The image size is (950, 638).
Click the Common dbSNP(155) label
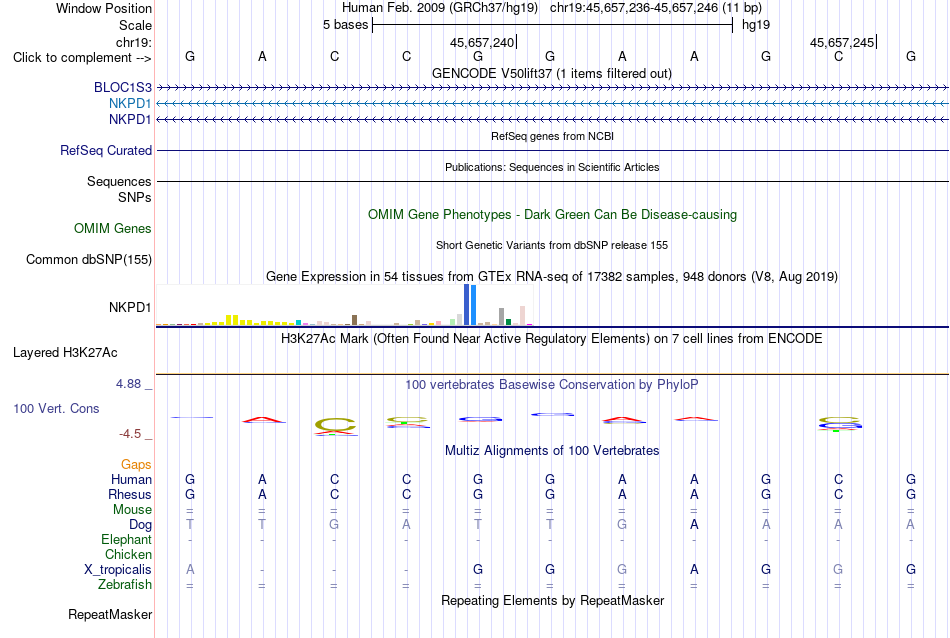[88, 259]
